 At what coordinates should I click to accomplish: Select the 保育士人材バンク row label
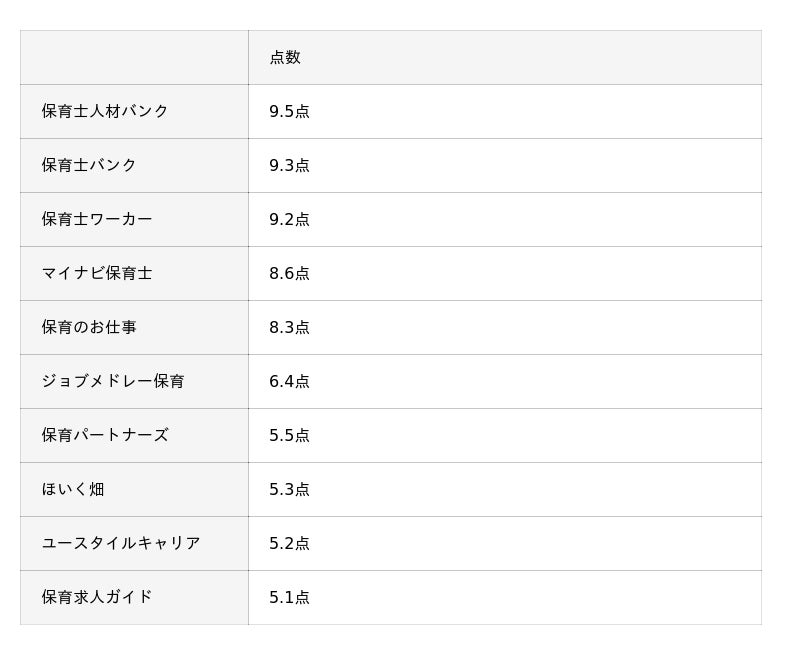coord(105,111)
